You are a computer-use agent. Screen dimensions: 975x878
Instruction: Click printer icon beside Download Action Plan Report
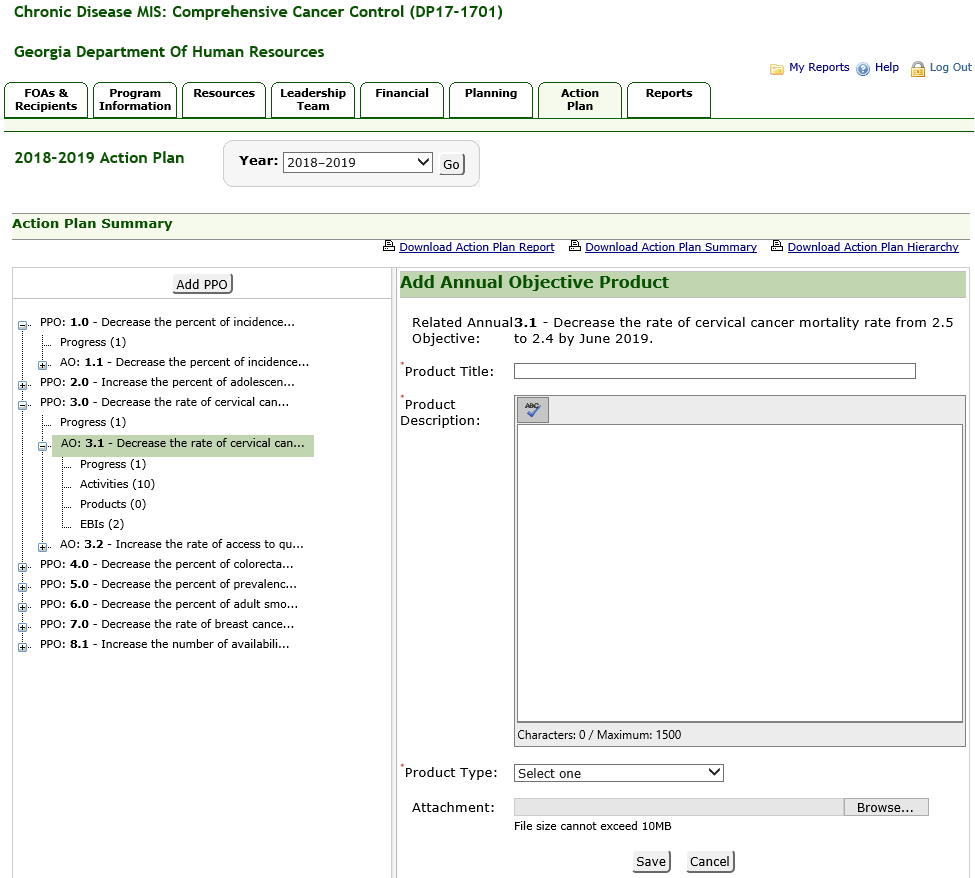pos(389,247)
